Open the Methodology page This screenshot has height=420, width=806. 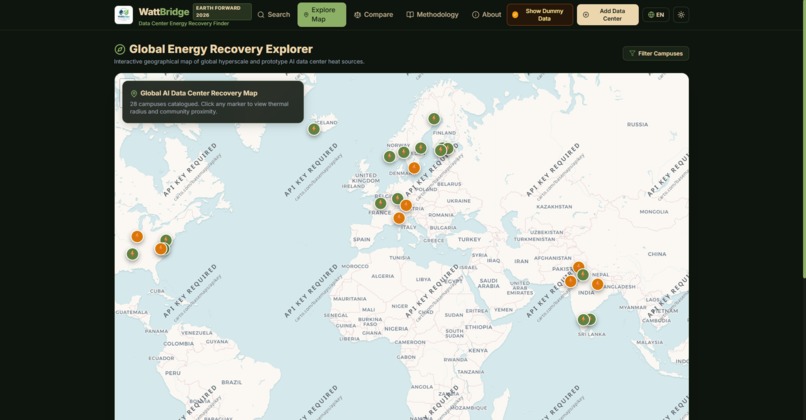(x=432, y=15)
